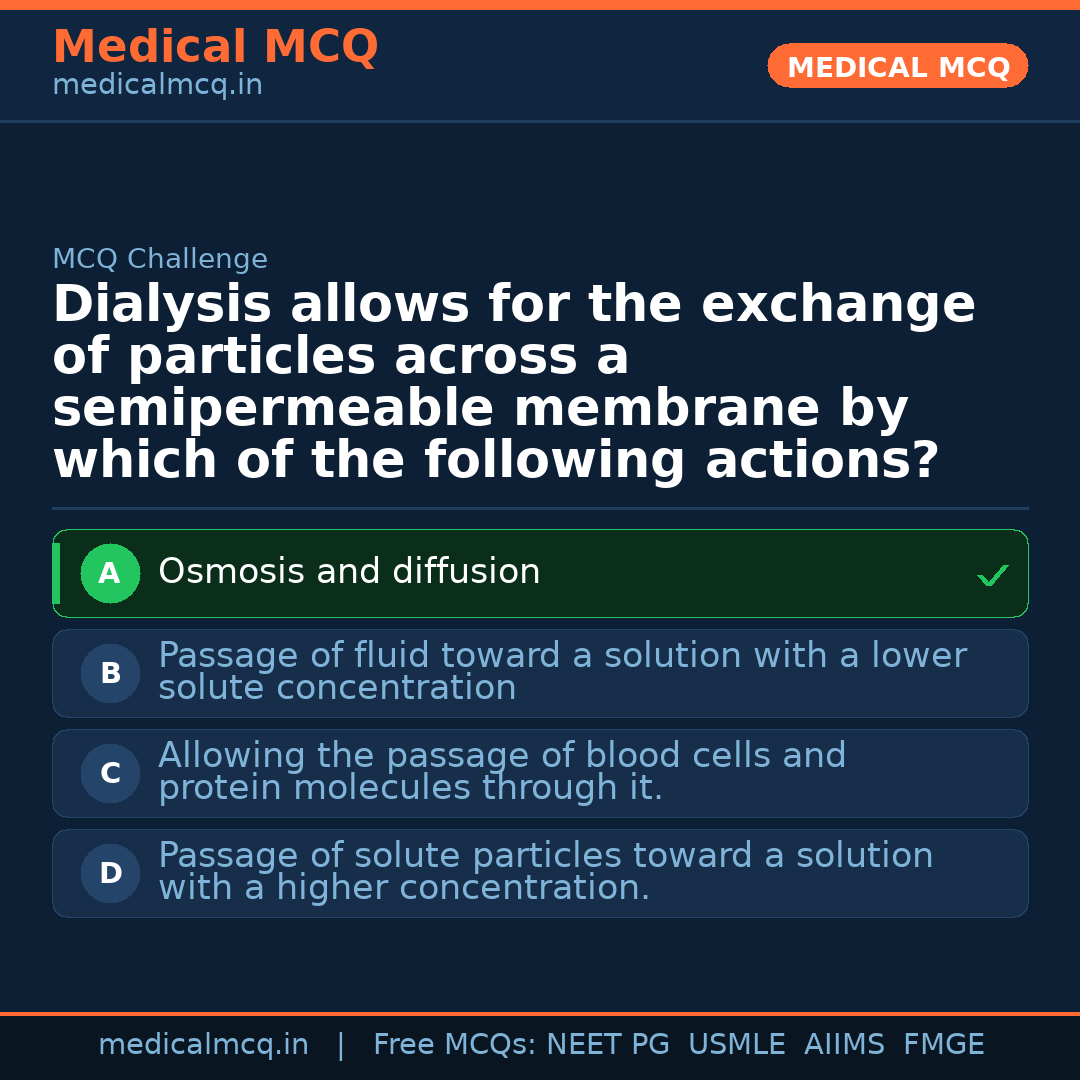Select the letter A circle badge
The height and width of the screenshot is (1080, 1080).
(110, 574)
